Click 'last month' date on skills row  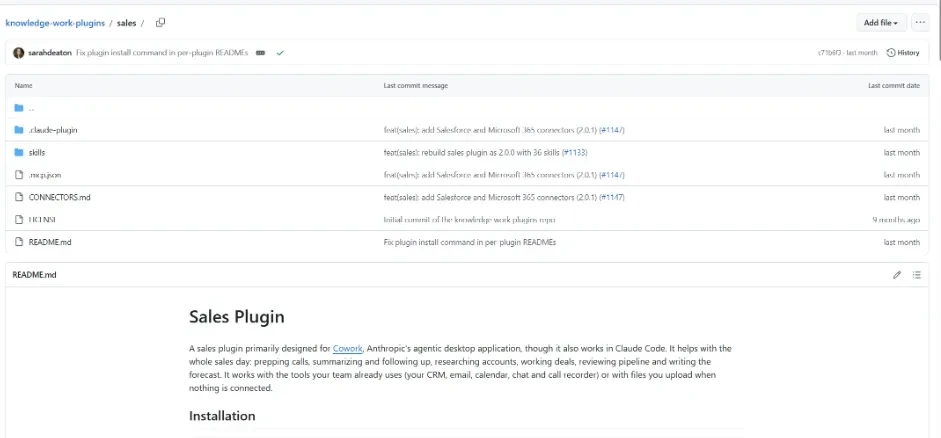click(901, 152)
